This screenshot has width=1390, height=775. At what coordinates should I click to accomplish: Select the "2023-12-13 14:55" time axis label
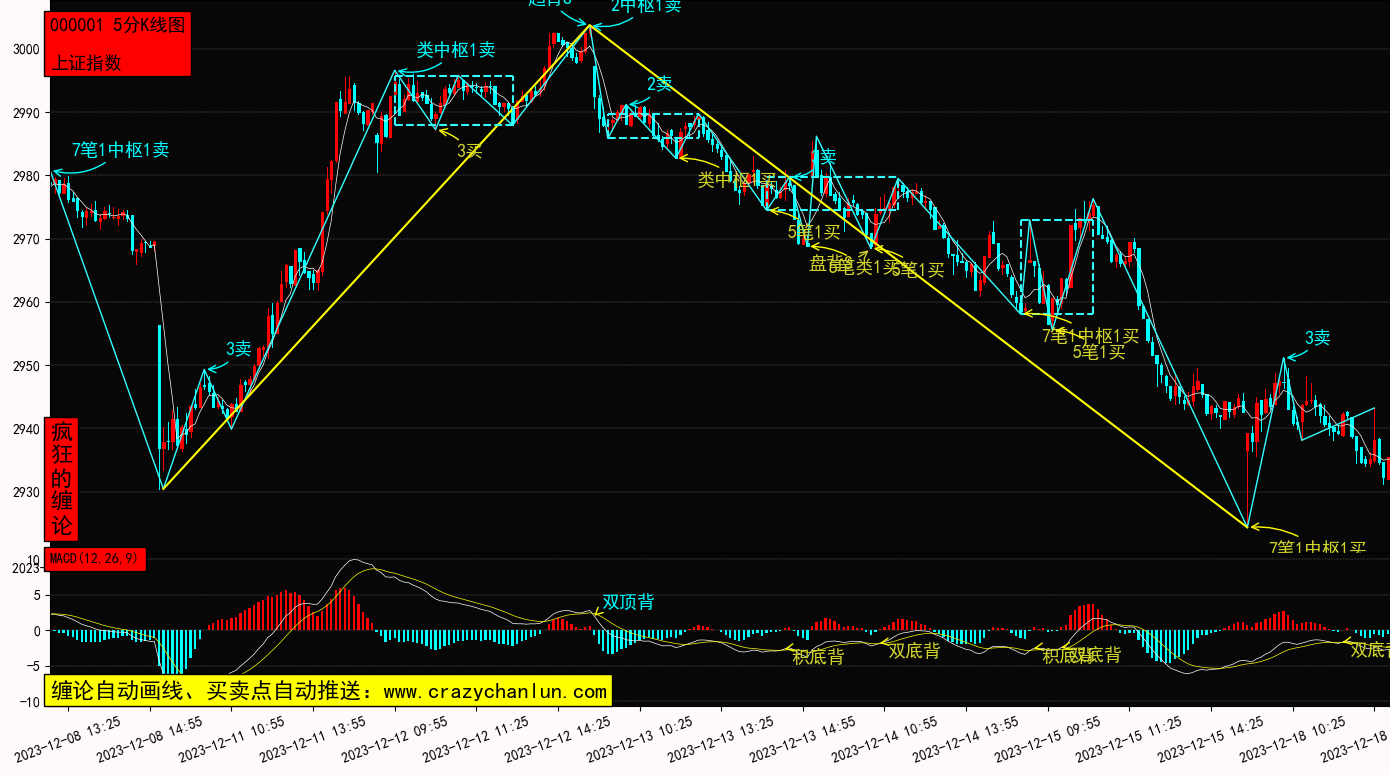click(x=803, y=739)
